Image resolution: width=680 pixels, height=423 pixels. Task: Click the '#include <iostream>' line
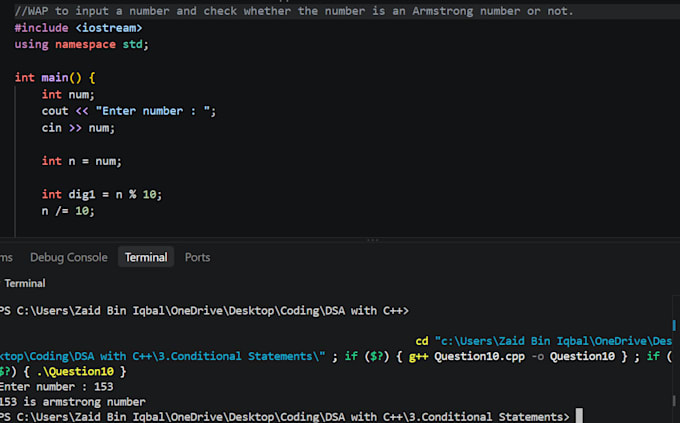[x=78, y=28]
